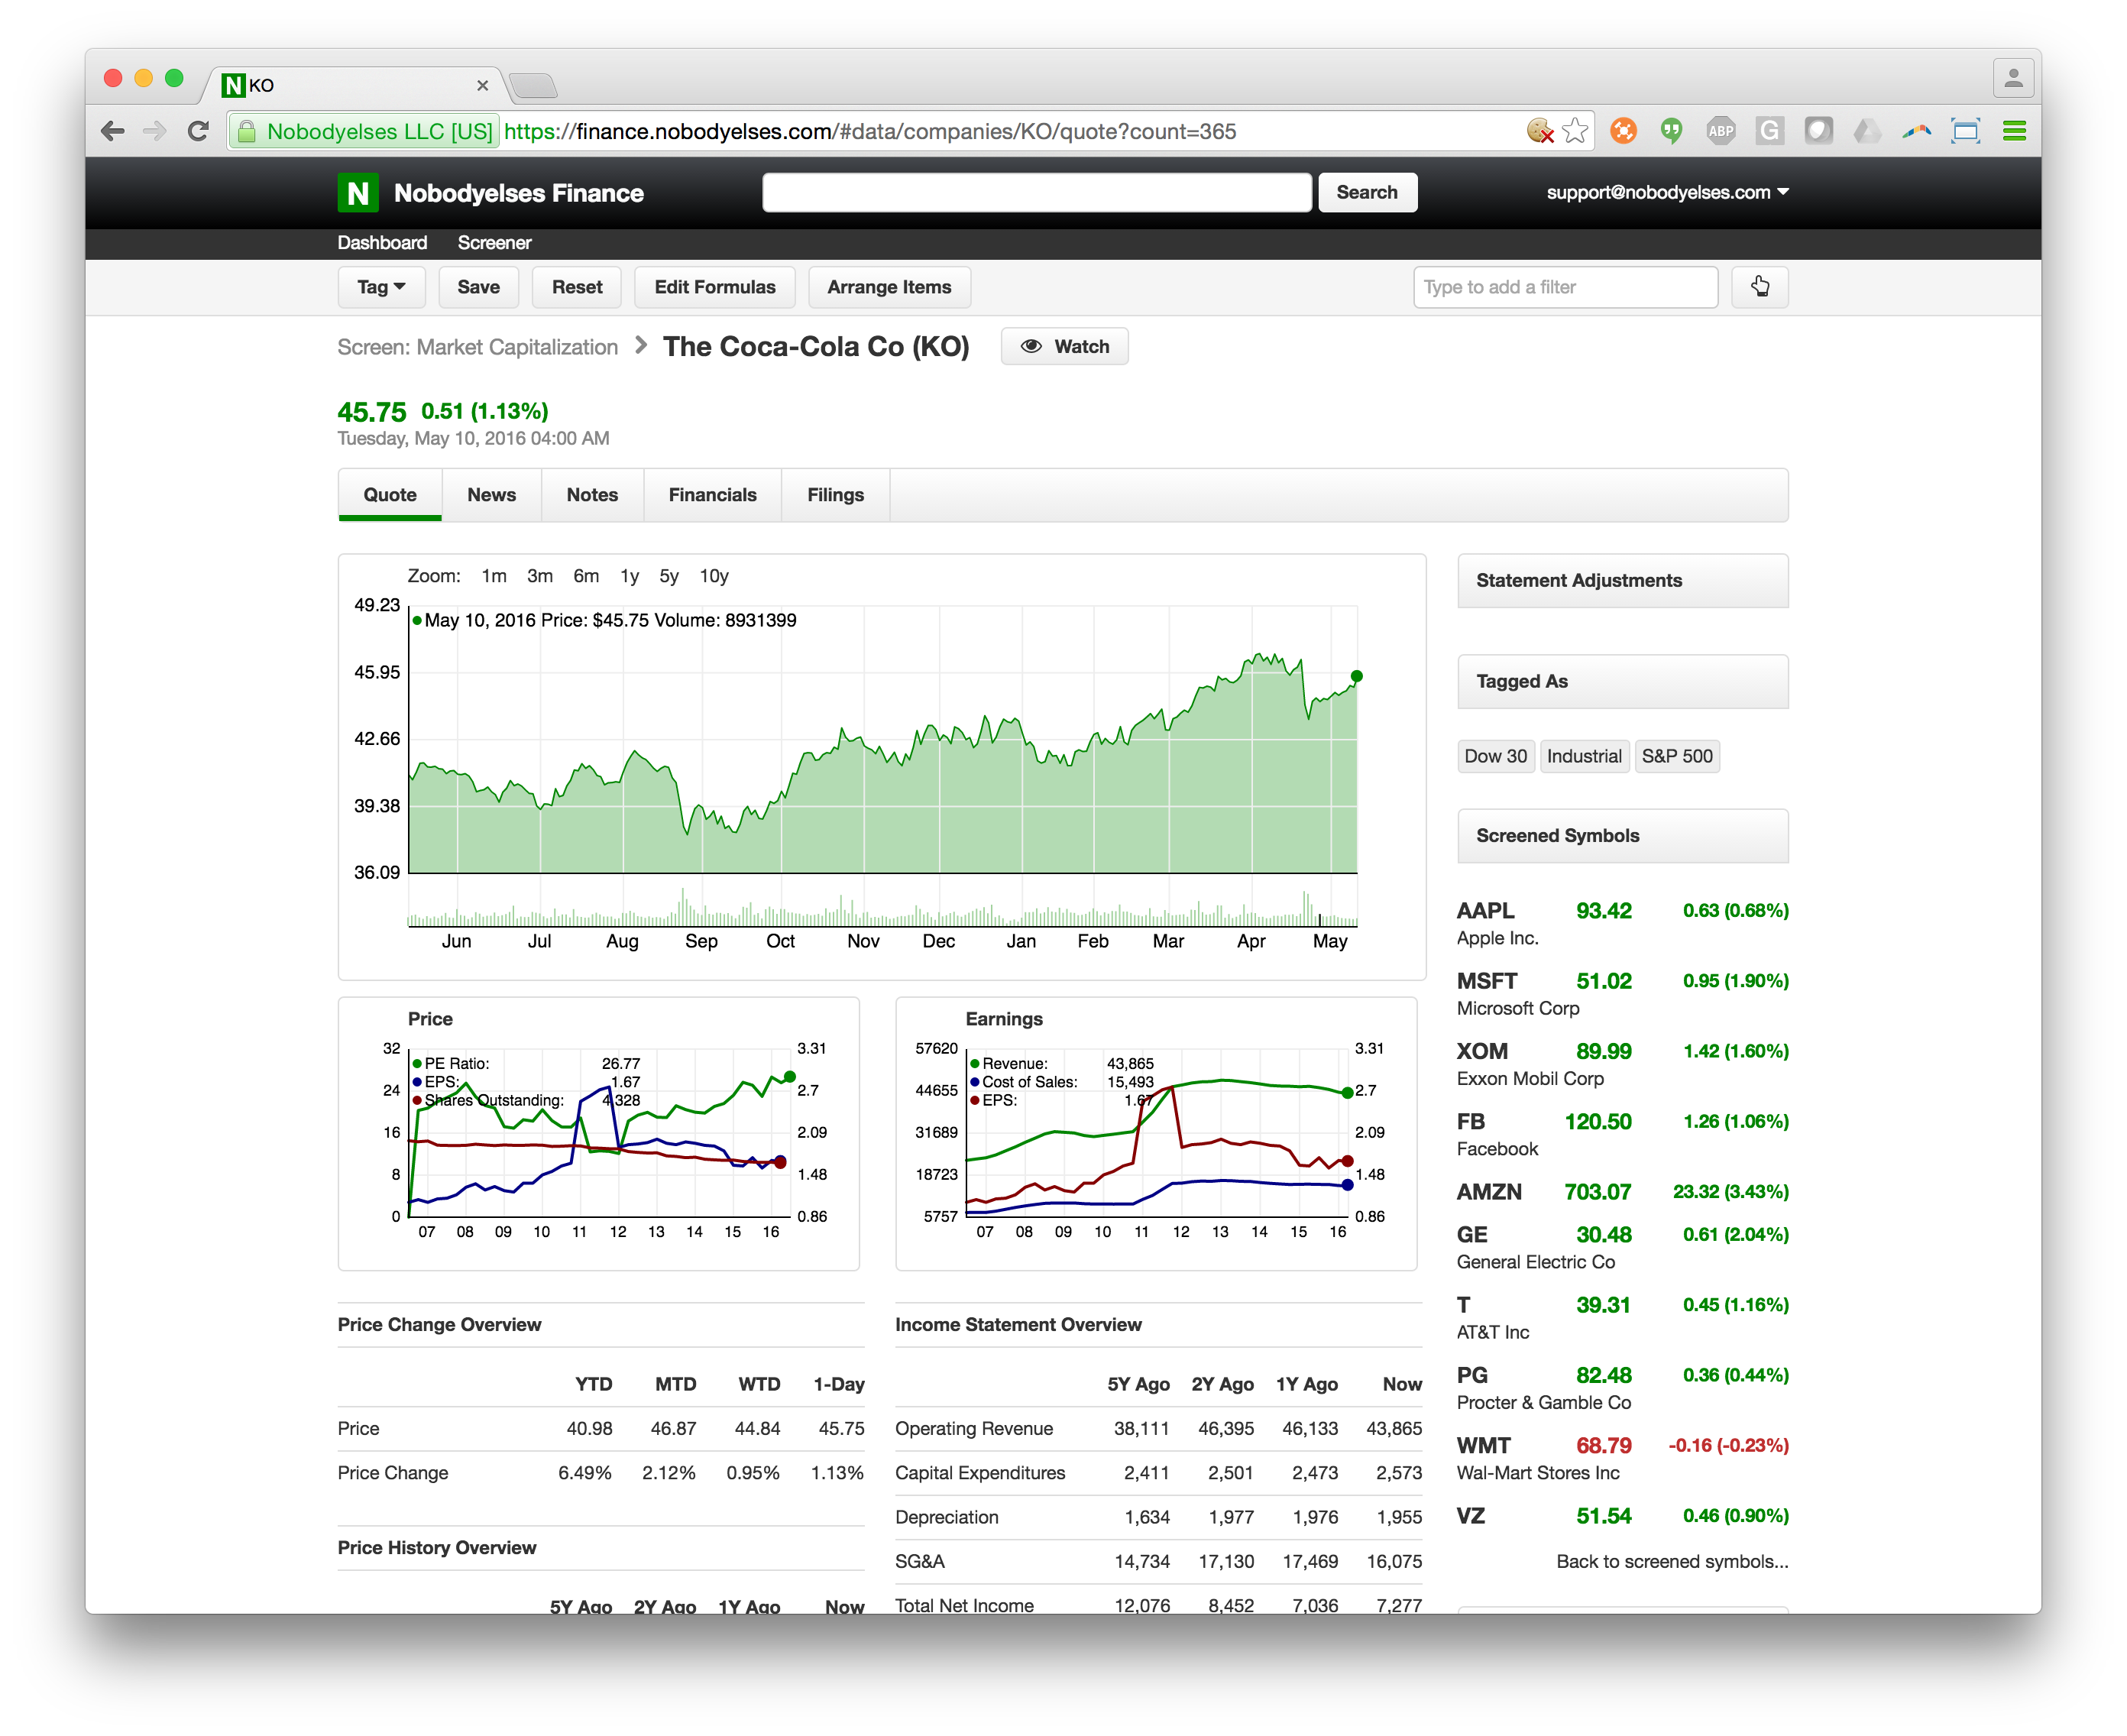The width and height of the screenshot is (2127, 1736).
Task: Open the green Chrome hamburger menu
Action: (x=2014, y=131)
